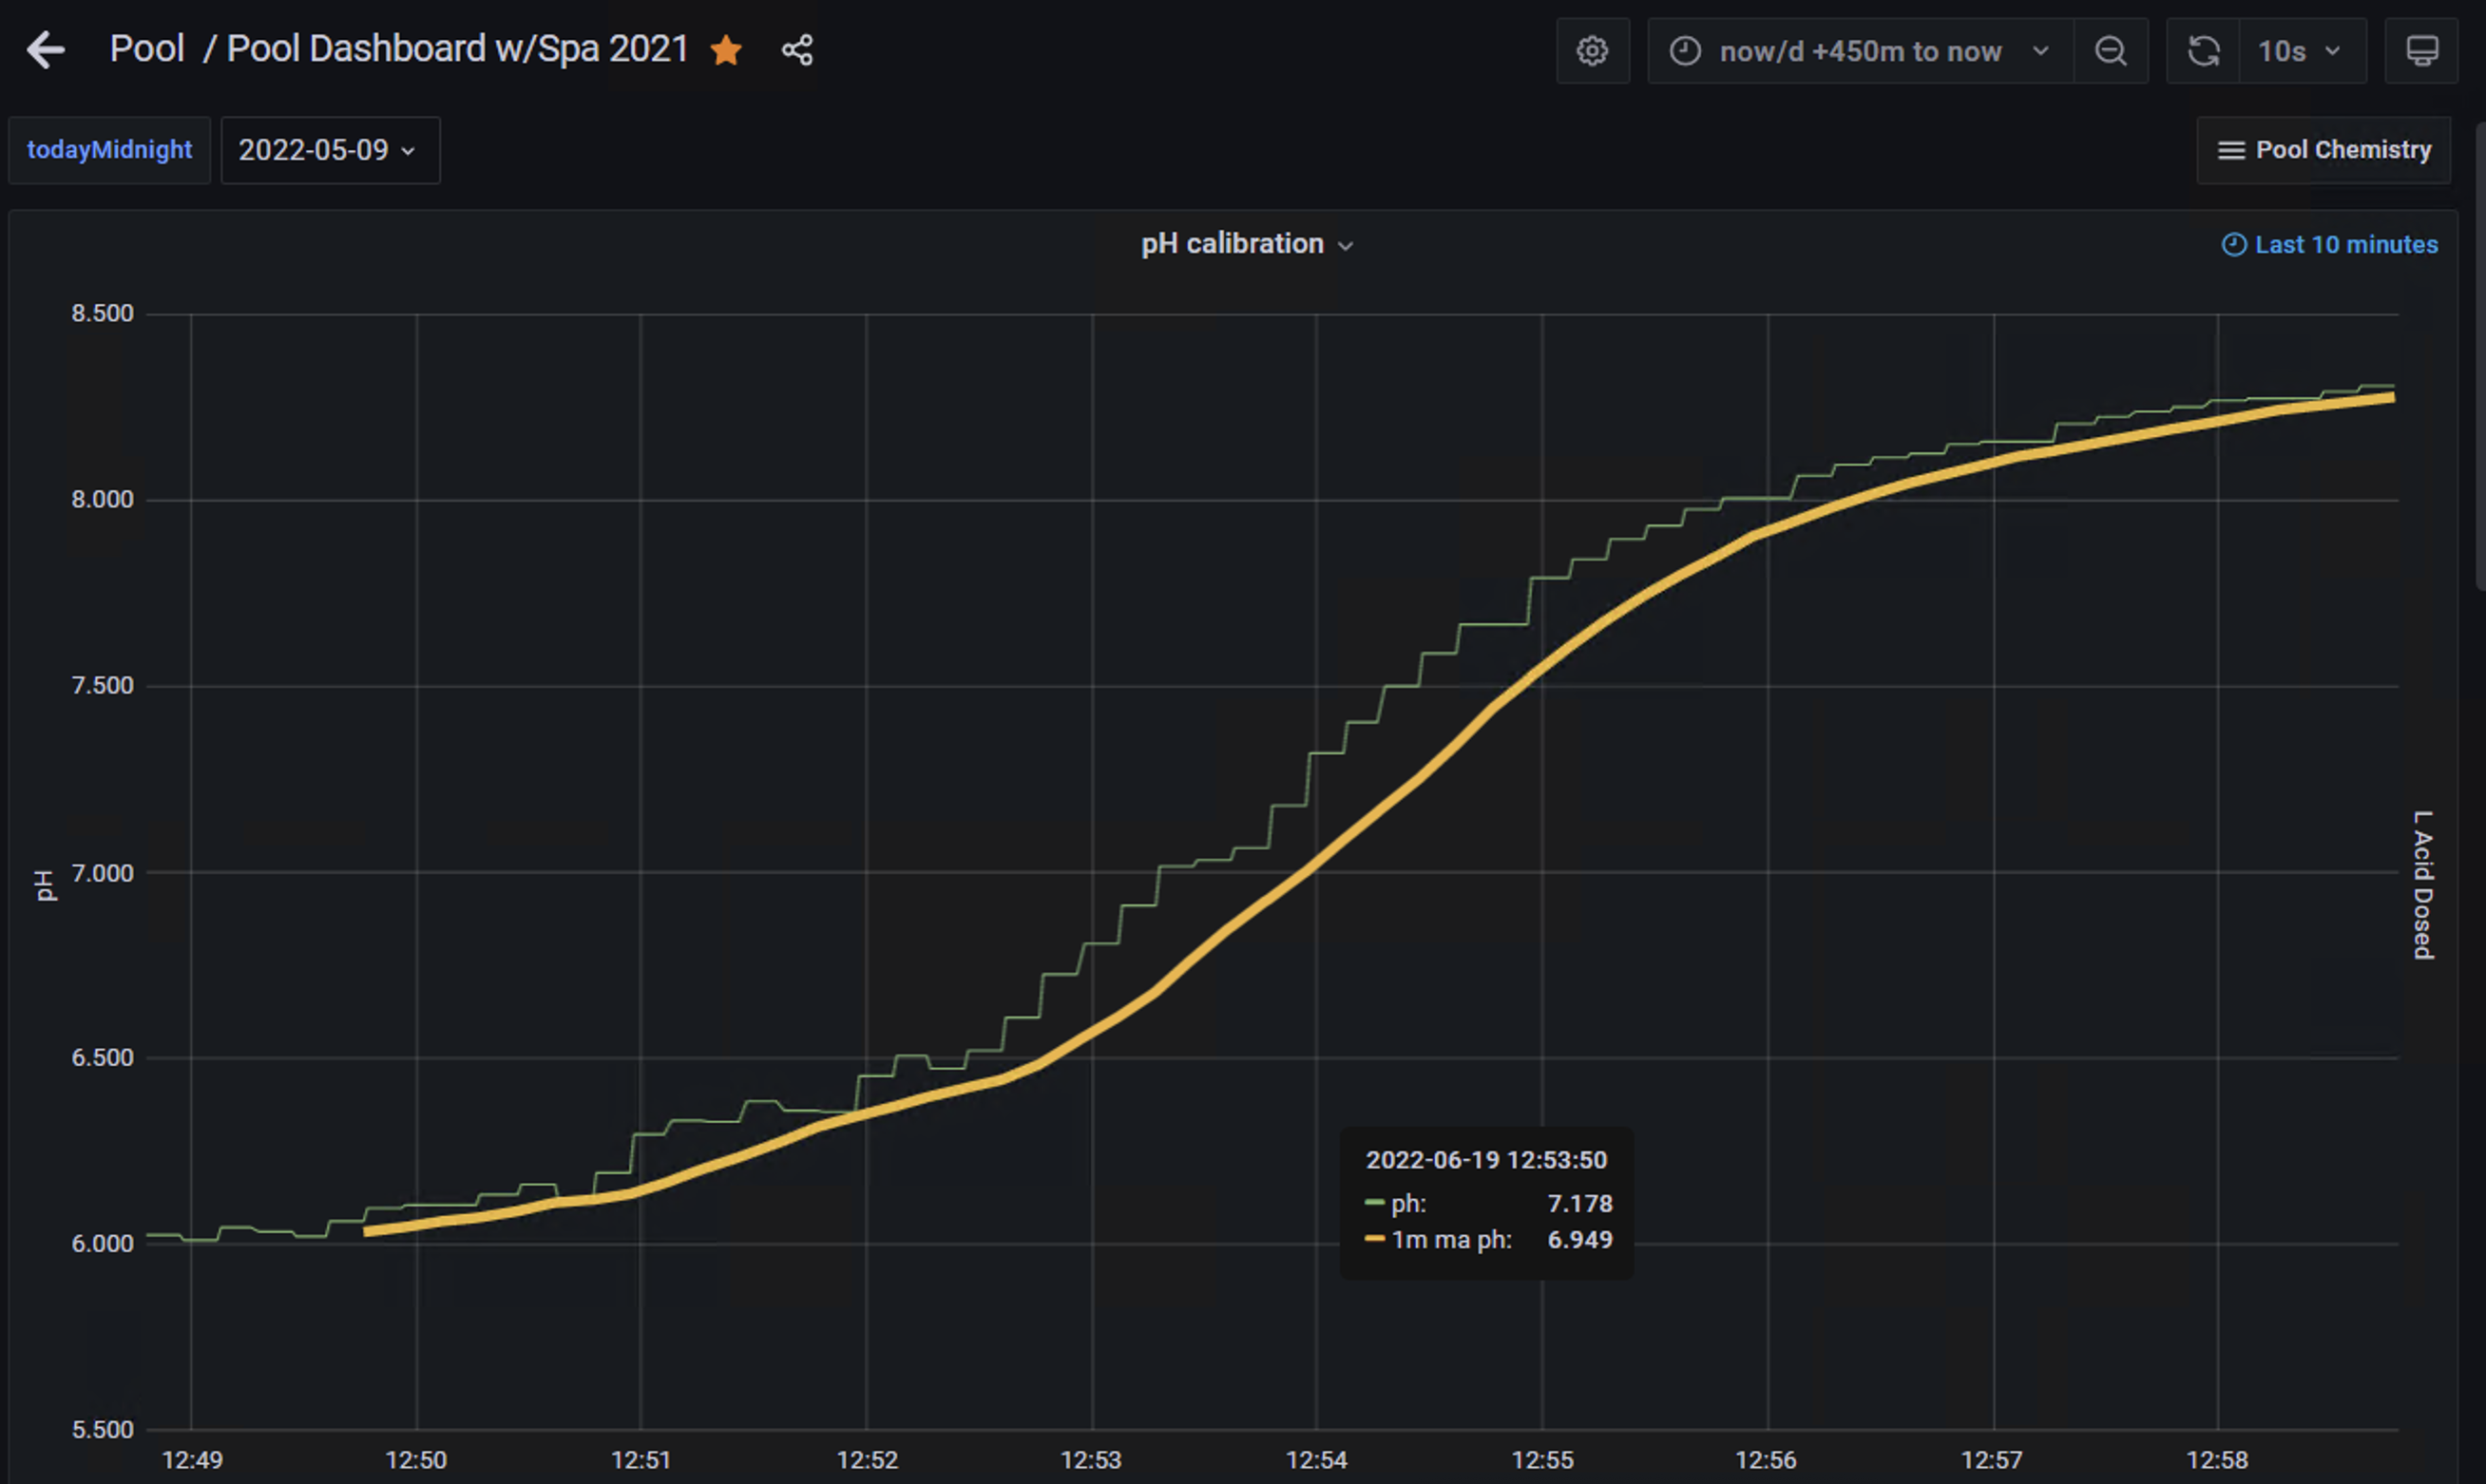The height and width of the screenshot is (1484, 2486).
Task: Toggle the dashboard favorite star
Action: pyautogui.click(x=728, y=50)
